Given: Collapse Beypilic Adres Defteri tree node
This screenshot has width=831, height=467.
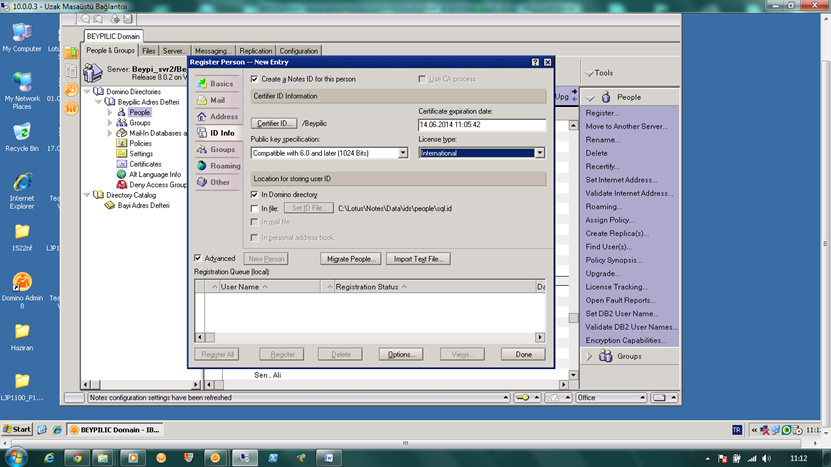Looking at the screenshot, I should click(x=98, y=102).
